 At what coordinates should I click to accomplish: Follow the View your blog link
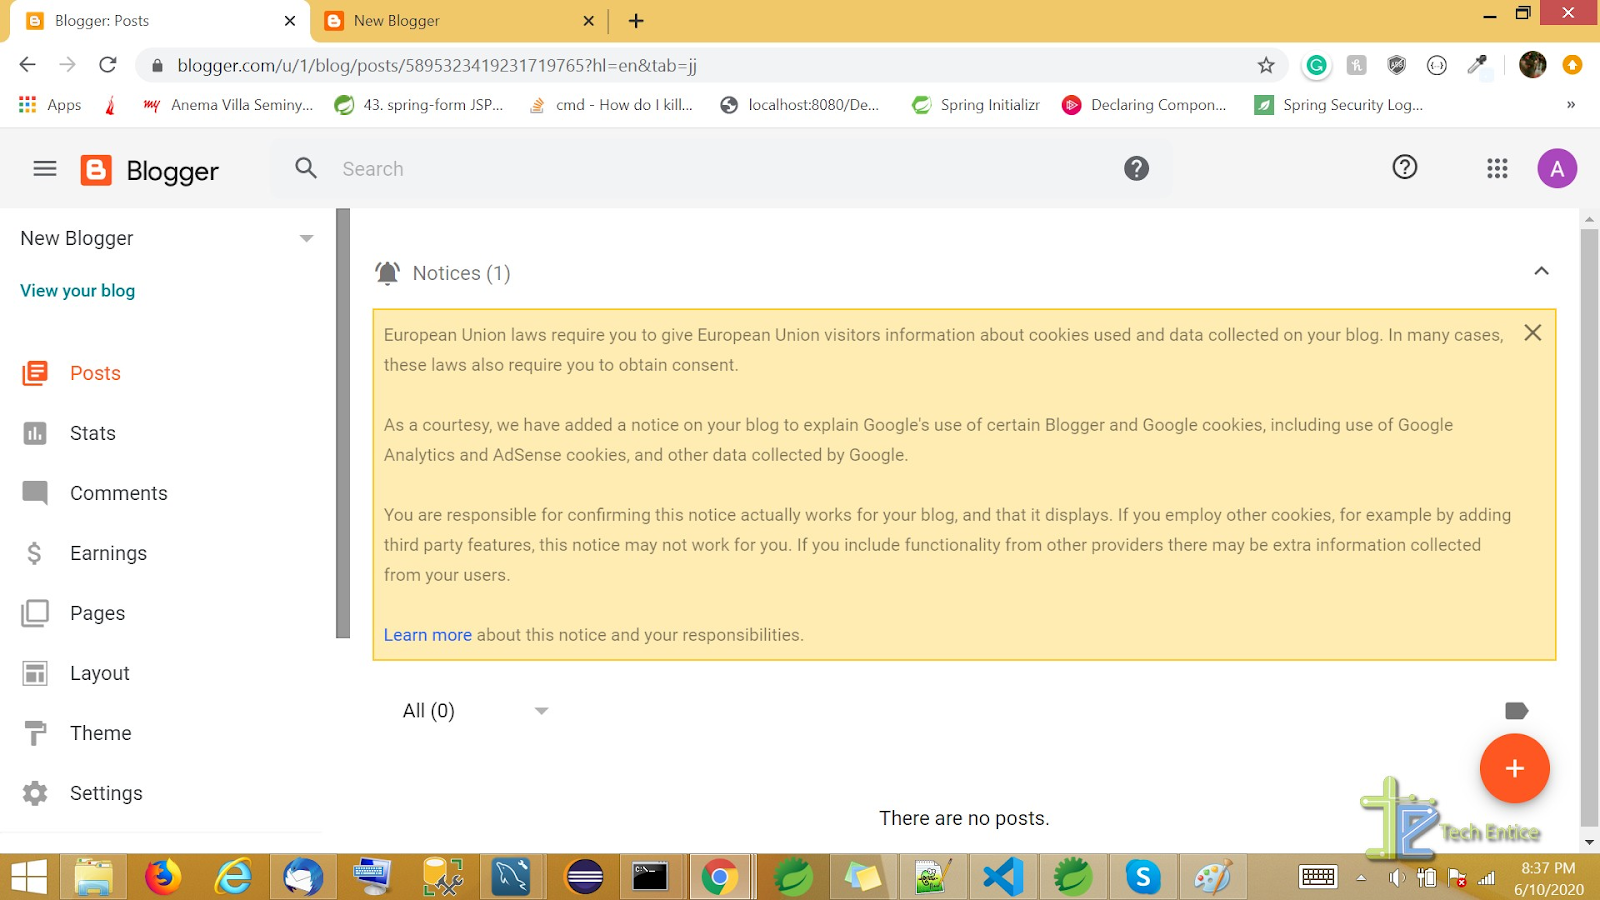click(x=77, y=290)
